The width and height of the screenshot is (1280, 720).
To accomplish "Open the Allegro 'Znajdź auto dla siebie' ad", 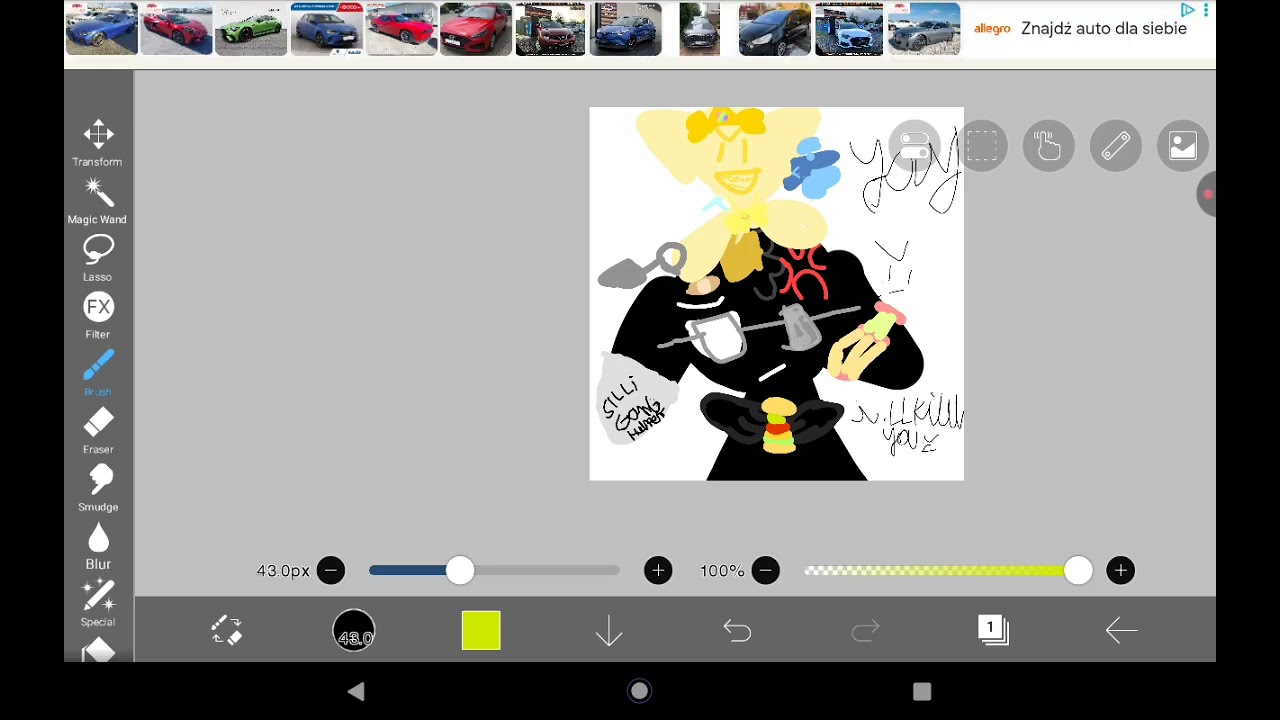I will [1081, 29].
